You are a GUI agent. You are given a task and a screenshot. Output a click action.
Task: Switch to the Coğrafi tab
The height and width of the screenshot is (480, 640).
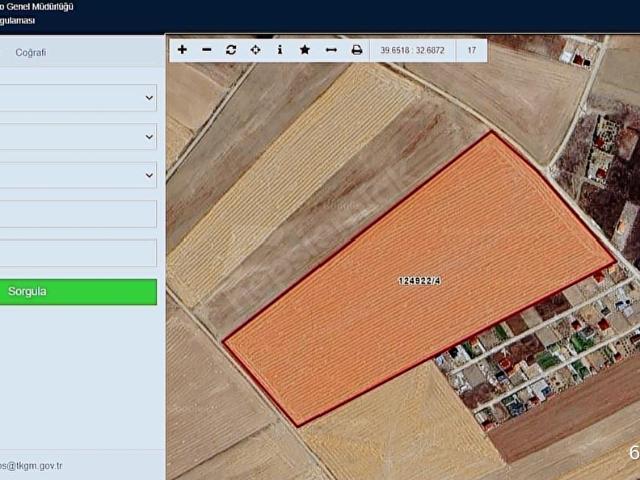30,53
